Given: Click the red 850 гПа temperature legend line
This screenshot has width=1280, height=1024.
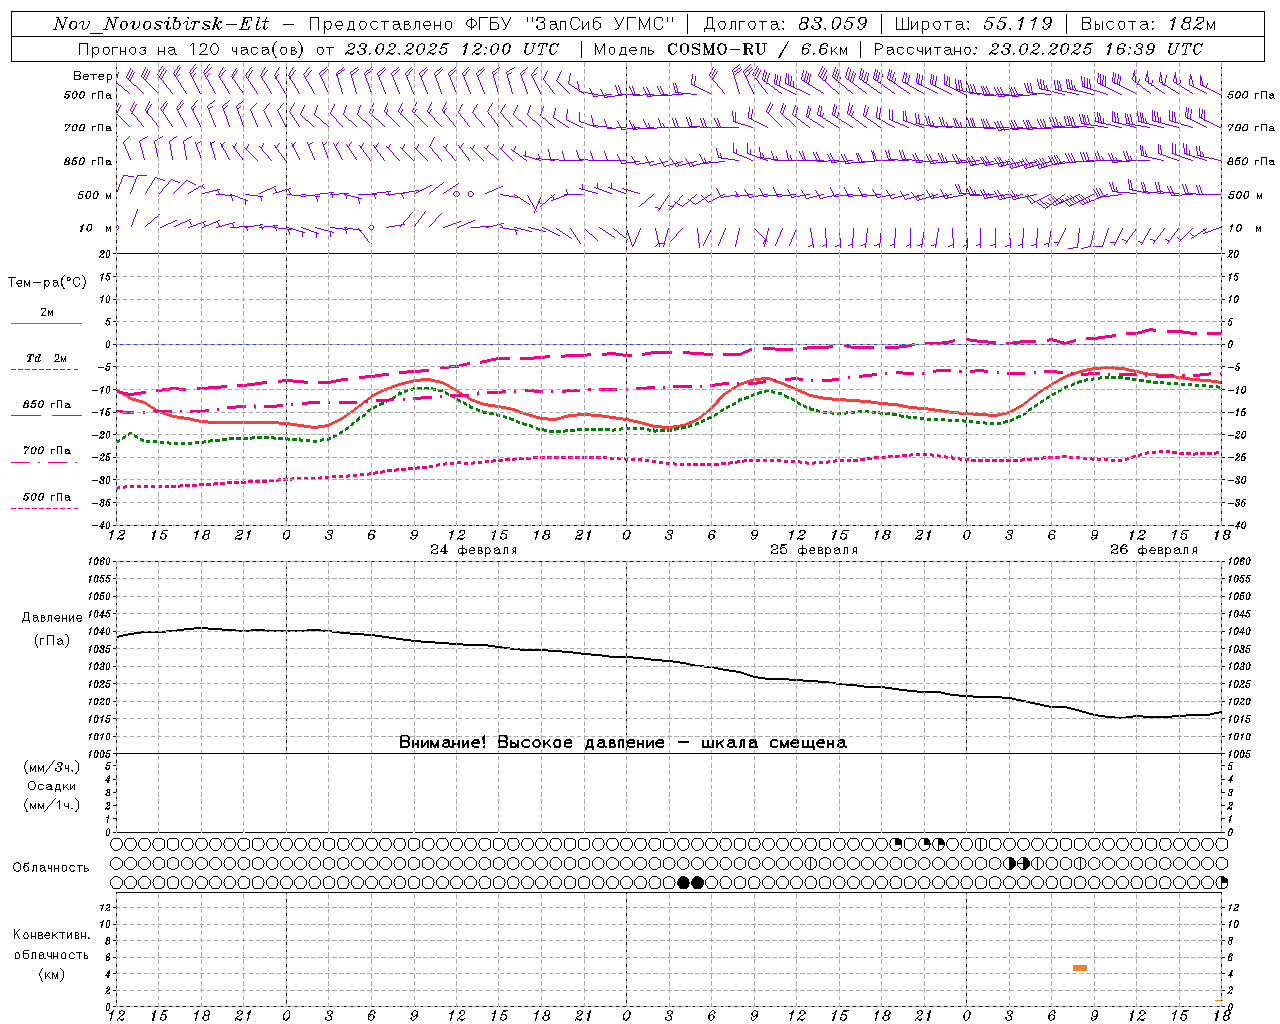Looking at the screenshot, I should click(x=46, y=416).
